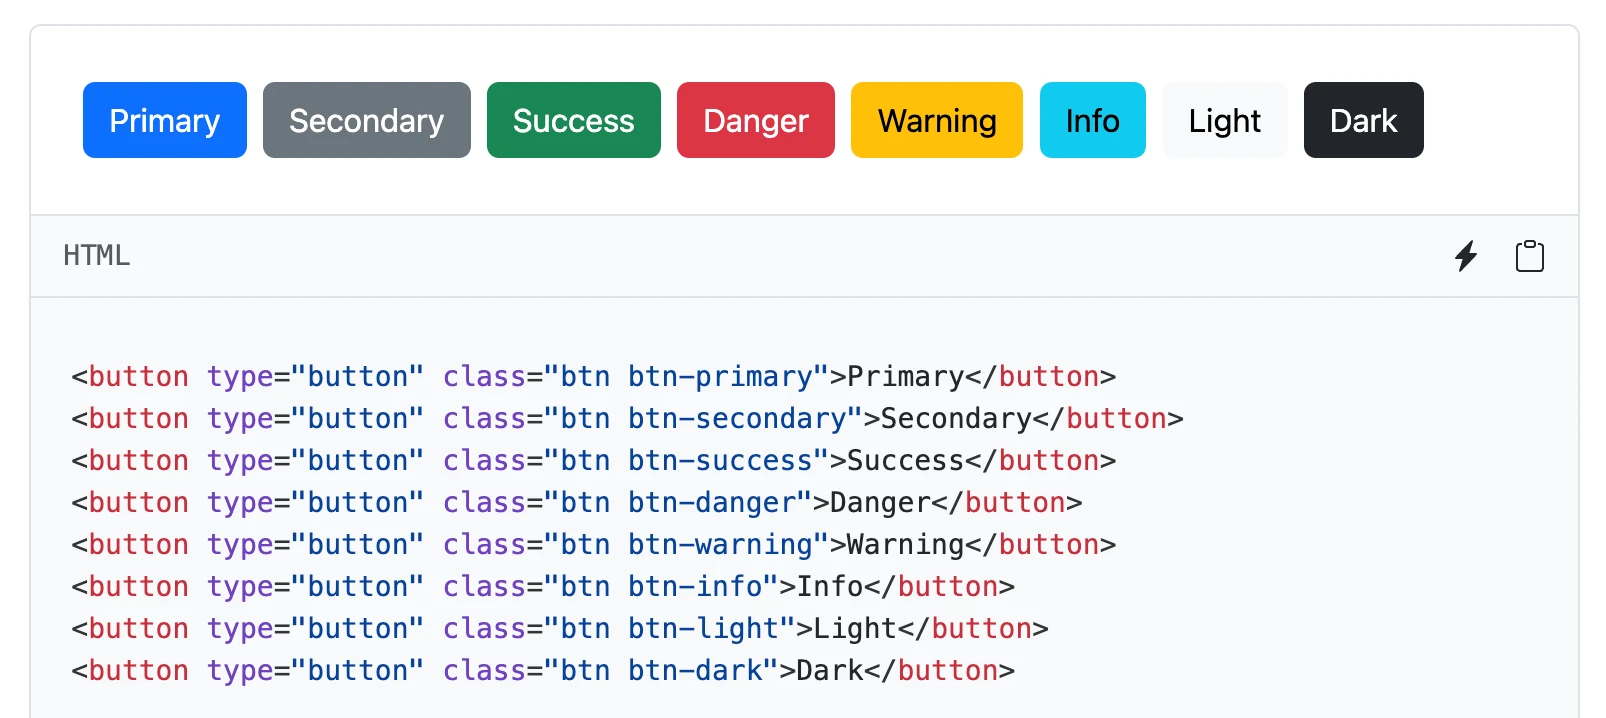Click the code line containing btn-warning
The height and width of the screenshot is (718, 1606).
(594, 545)
